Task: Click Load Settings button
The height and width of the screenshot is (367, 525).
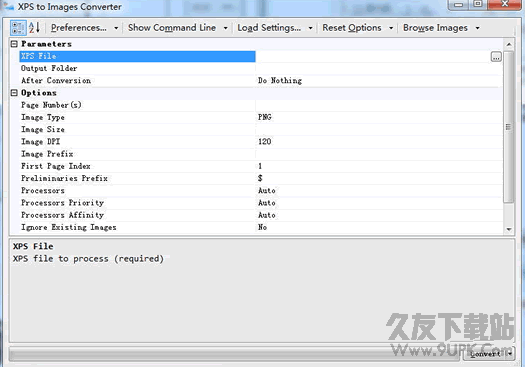Action: [269, 28]
